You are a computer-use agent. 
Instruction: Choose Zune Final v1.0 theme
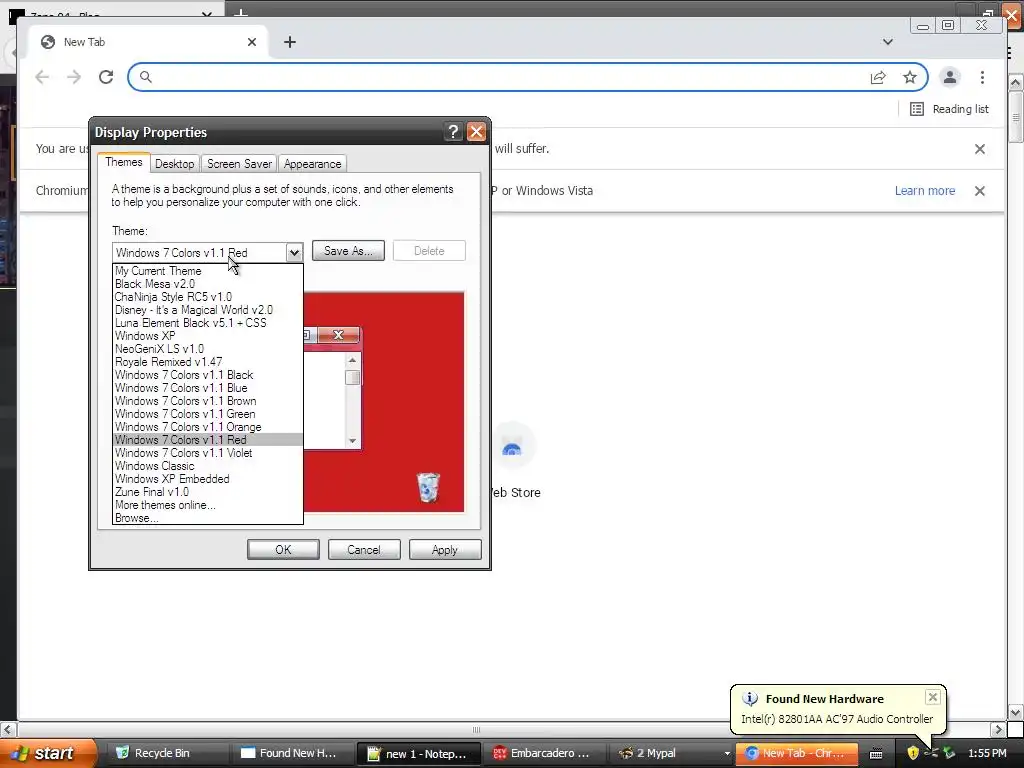208,492
